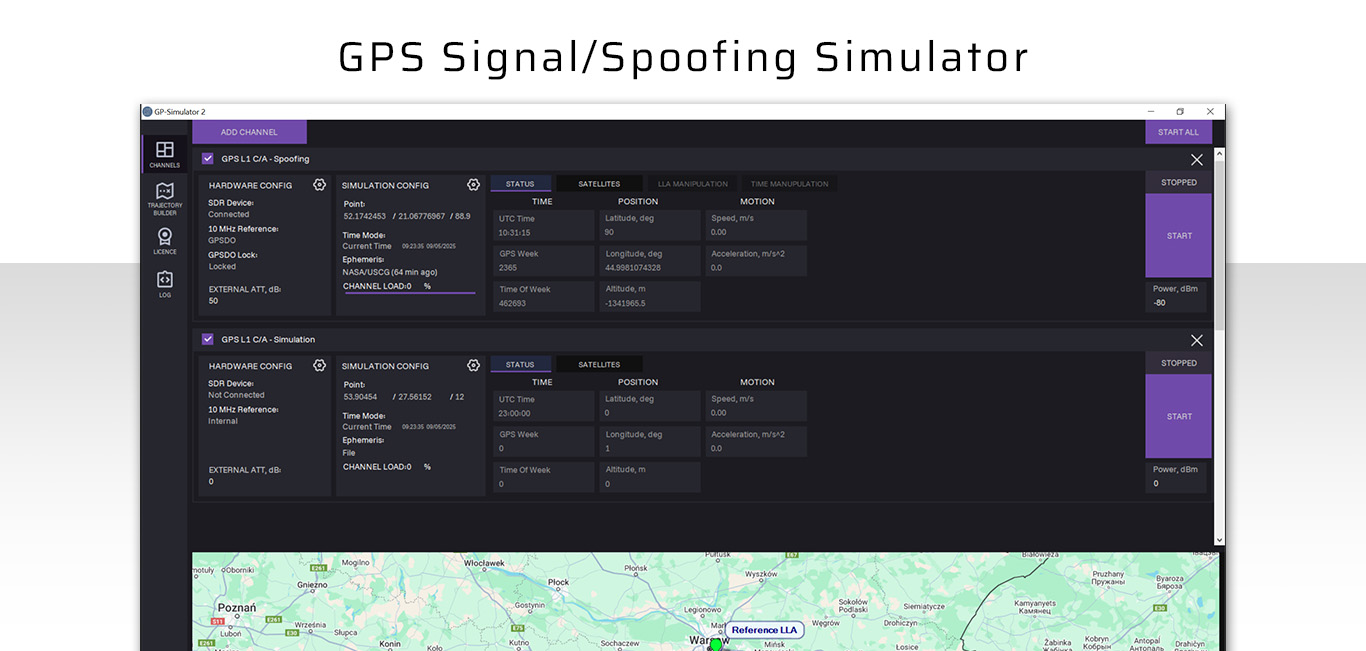Select the Status tab of simulation channel
This screenshot has height=651, width=1366.
coord(520,364)
